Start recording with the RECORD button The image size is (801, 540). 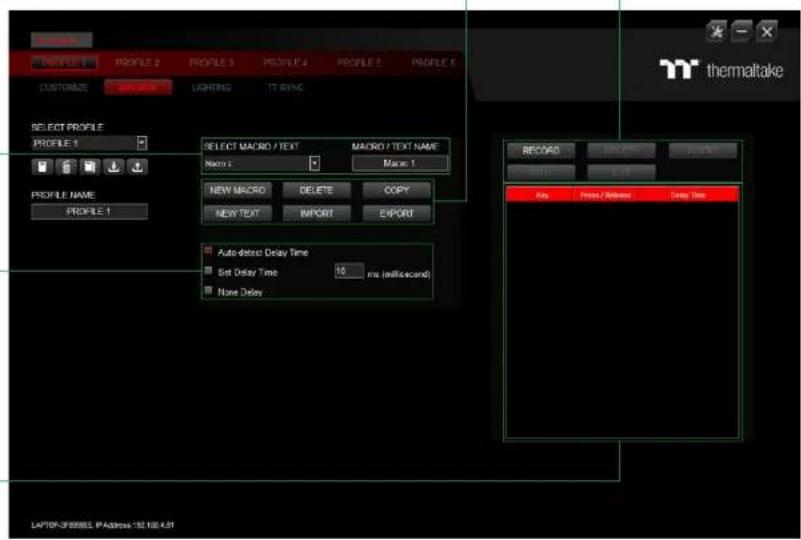(541, 151)
